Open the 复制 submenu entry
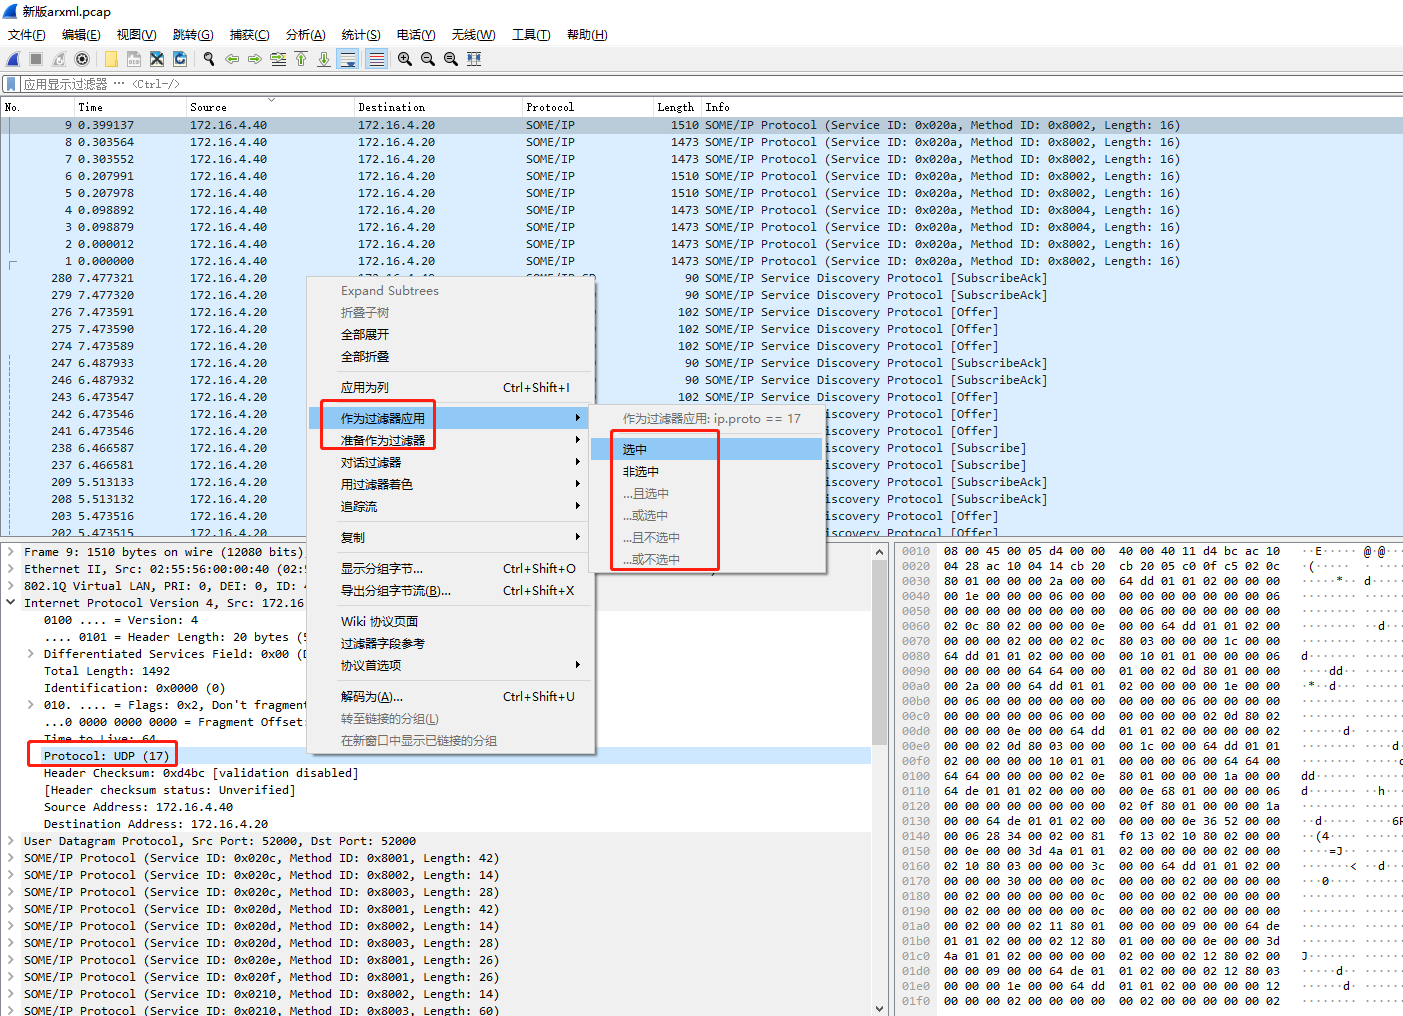 coord(451,537)
